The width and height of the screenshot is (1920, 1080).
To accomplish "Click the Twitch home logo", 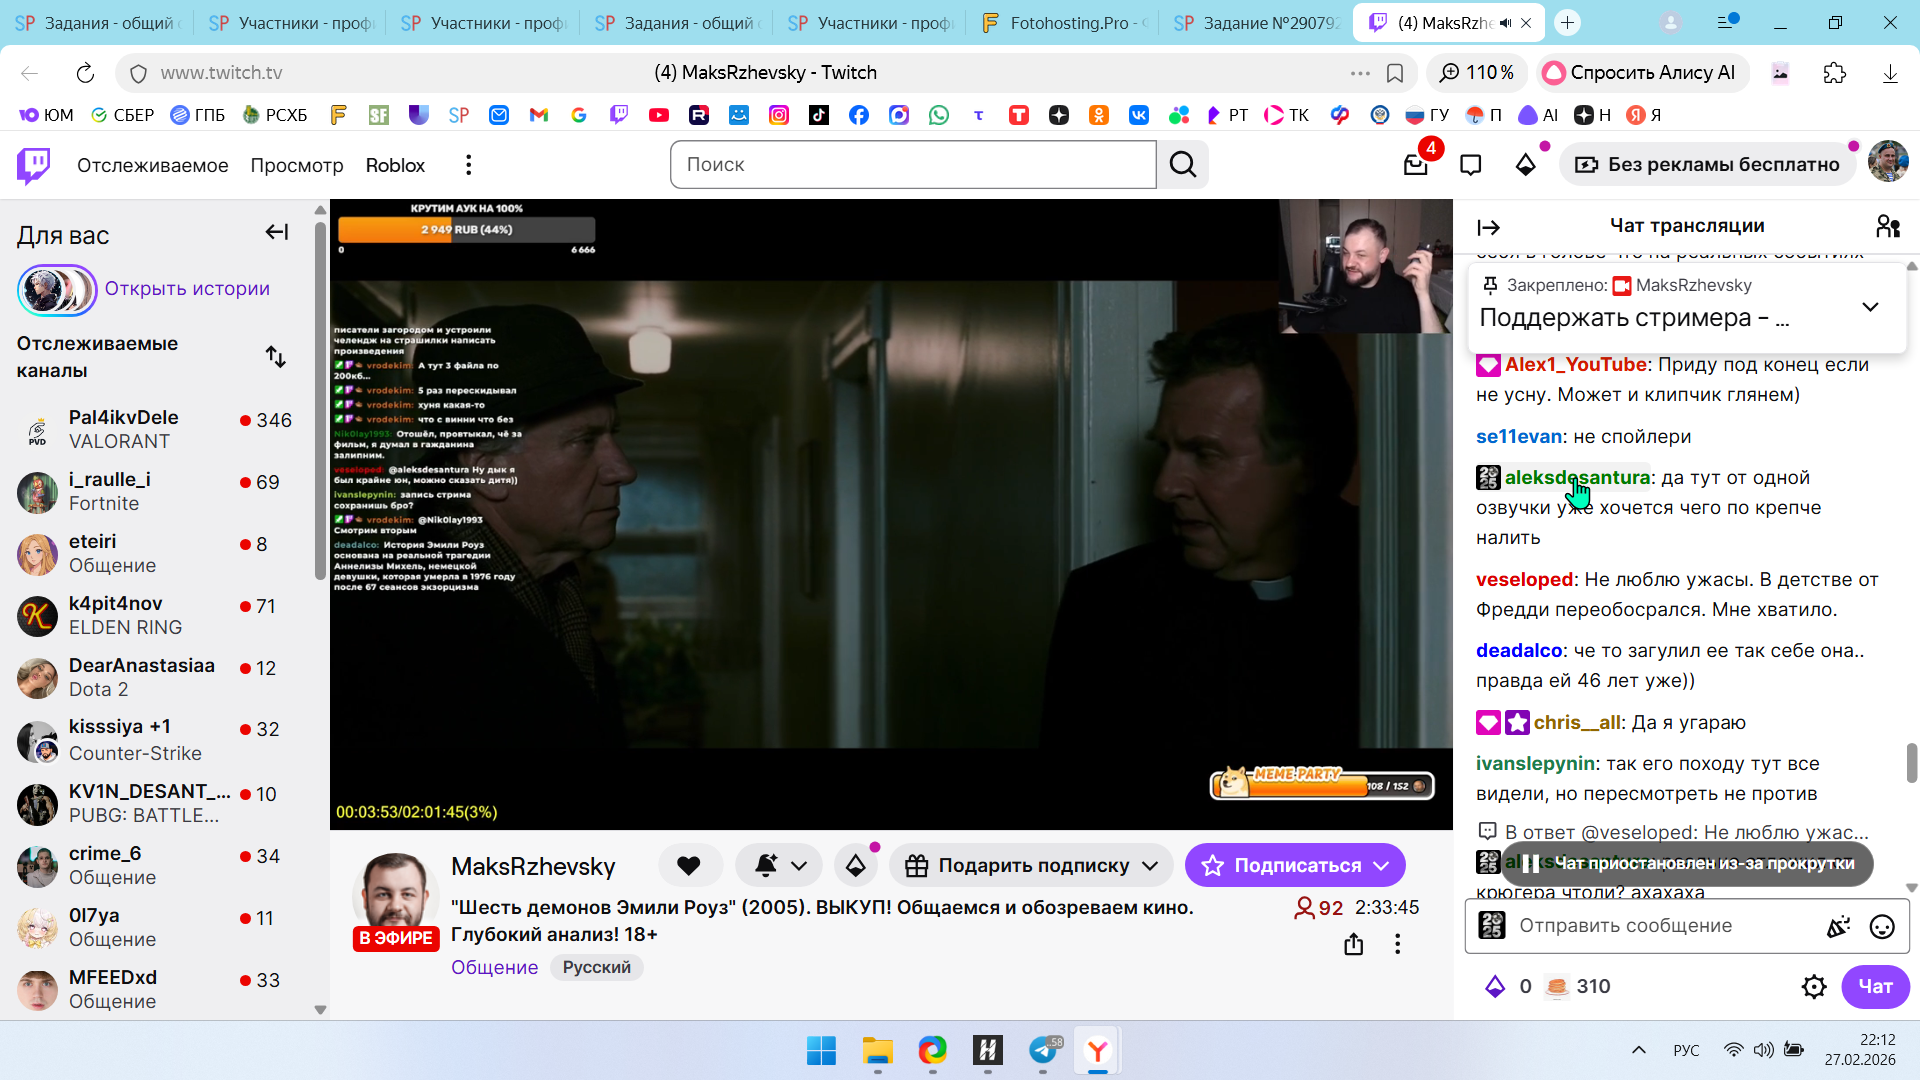I will (x=34, y=165).
